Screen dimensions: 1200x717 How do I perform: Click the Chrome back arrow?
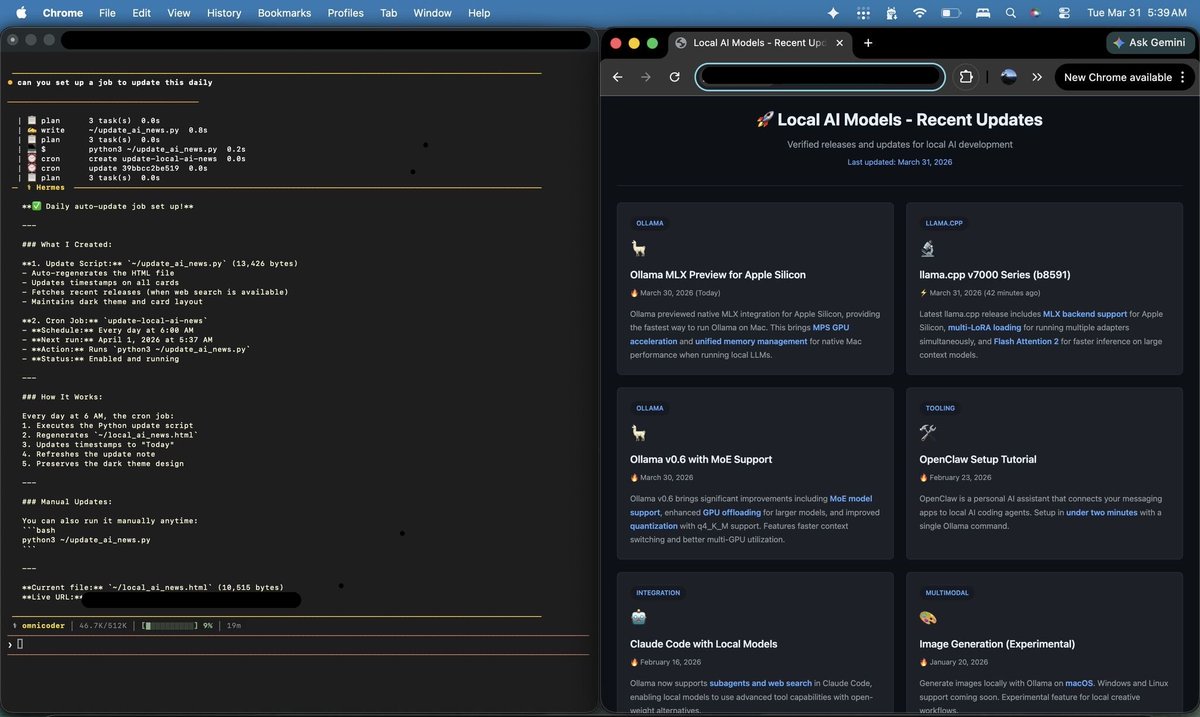click(x=618, y=77)
